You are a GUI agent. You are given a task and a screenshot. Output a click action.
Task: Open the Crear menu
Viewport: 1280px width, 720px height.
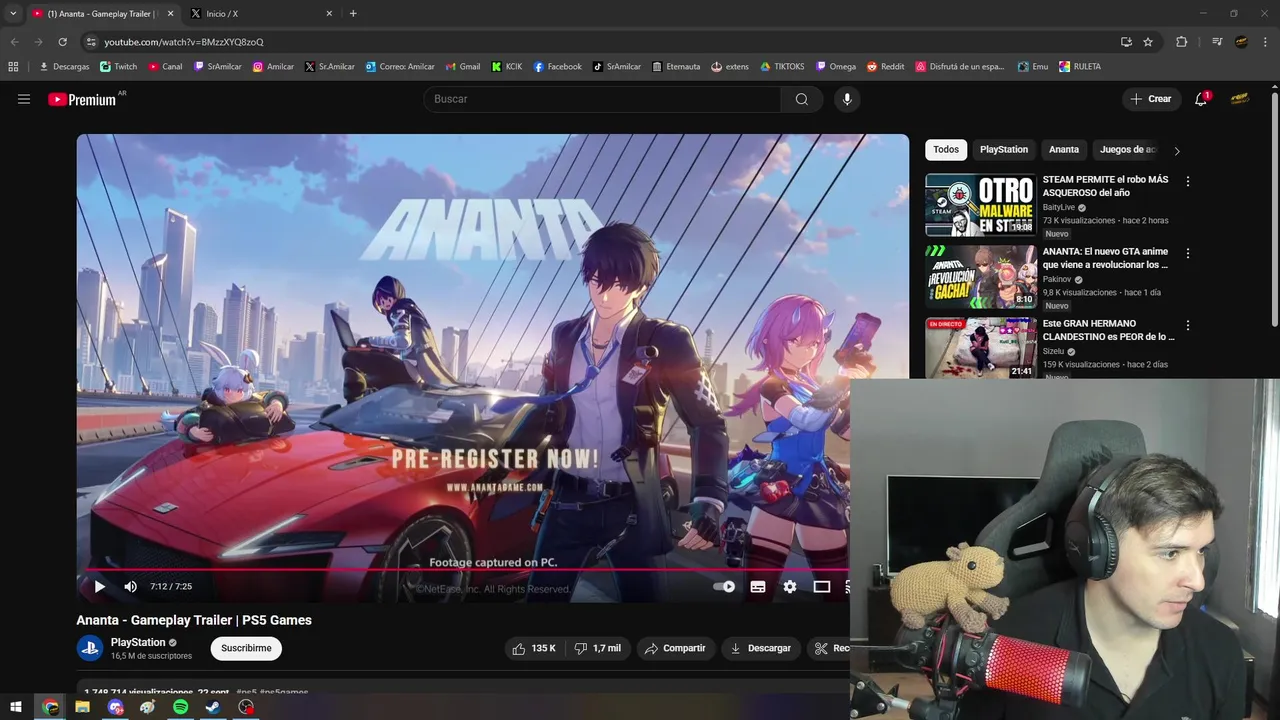[1151, 99]
